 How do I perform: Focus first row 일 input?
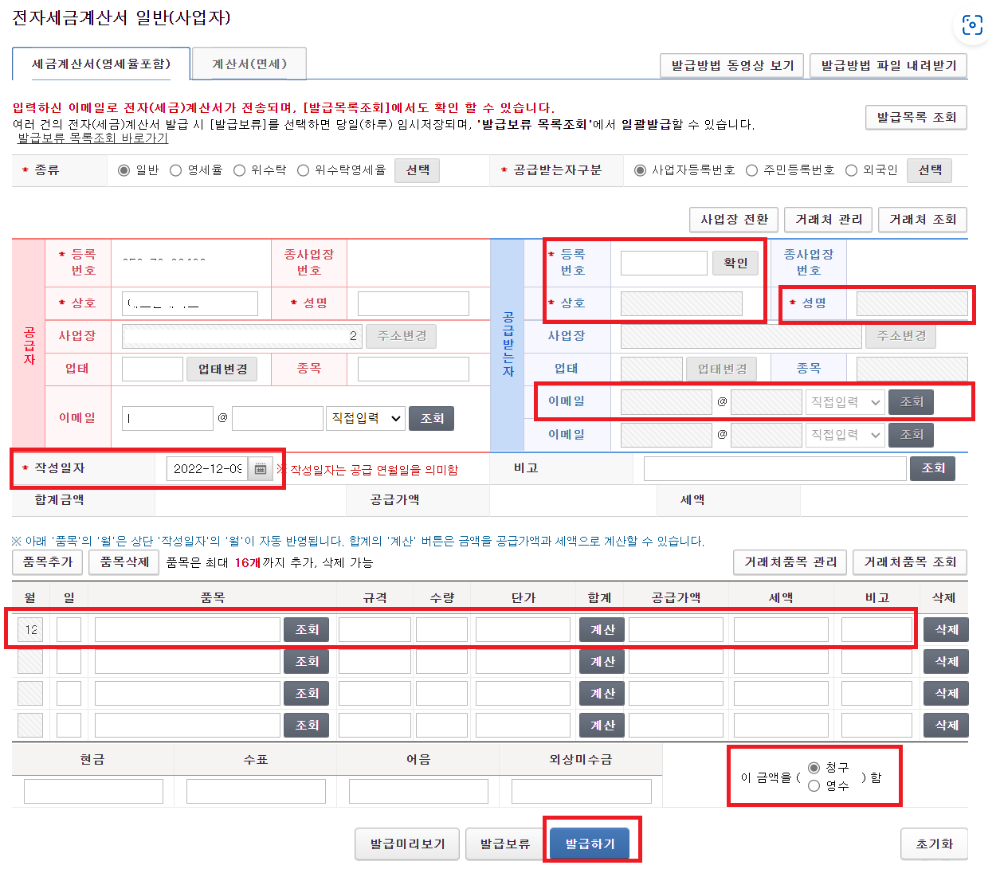tap(69, 630)
